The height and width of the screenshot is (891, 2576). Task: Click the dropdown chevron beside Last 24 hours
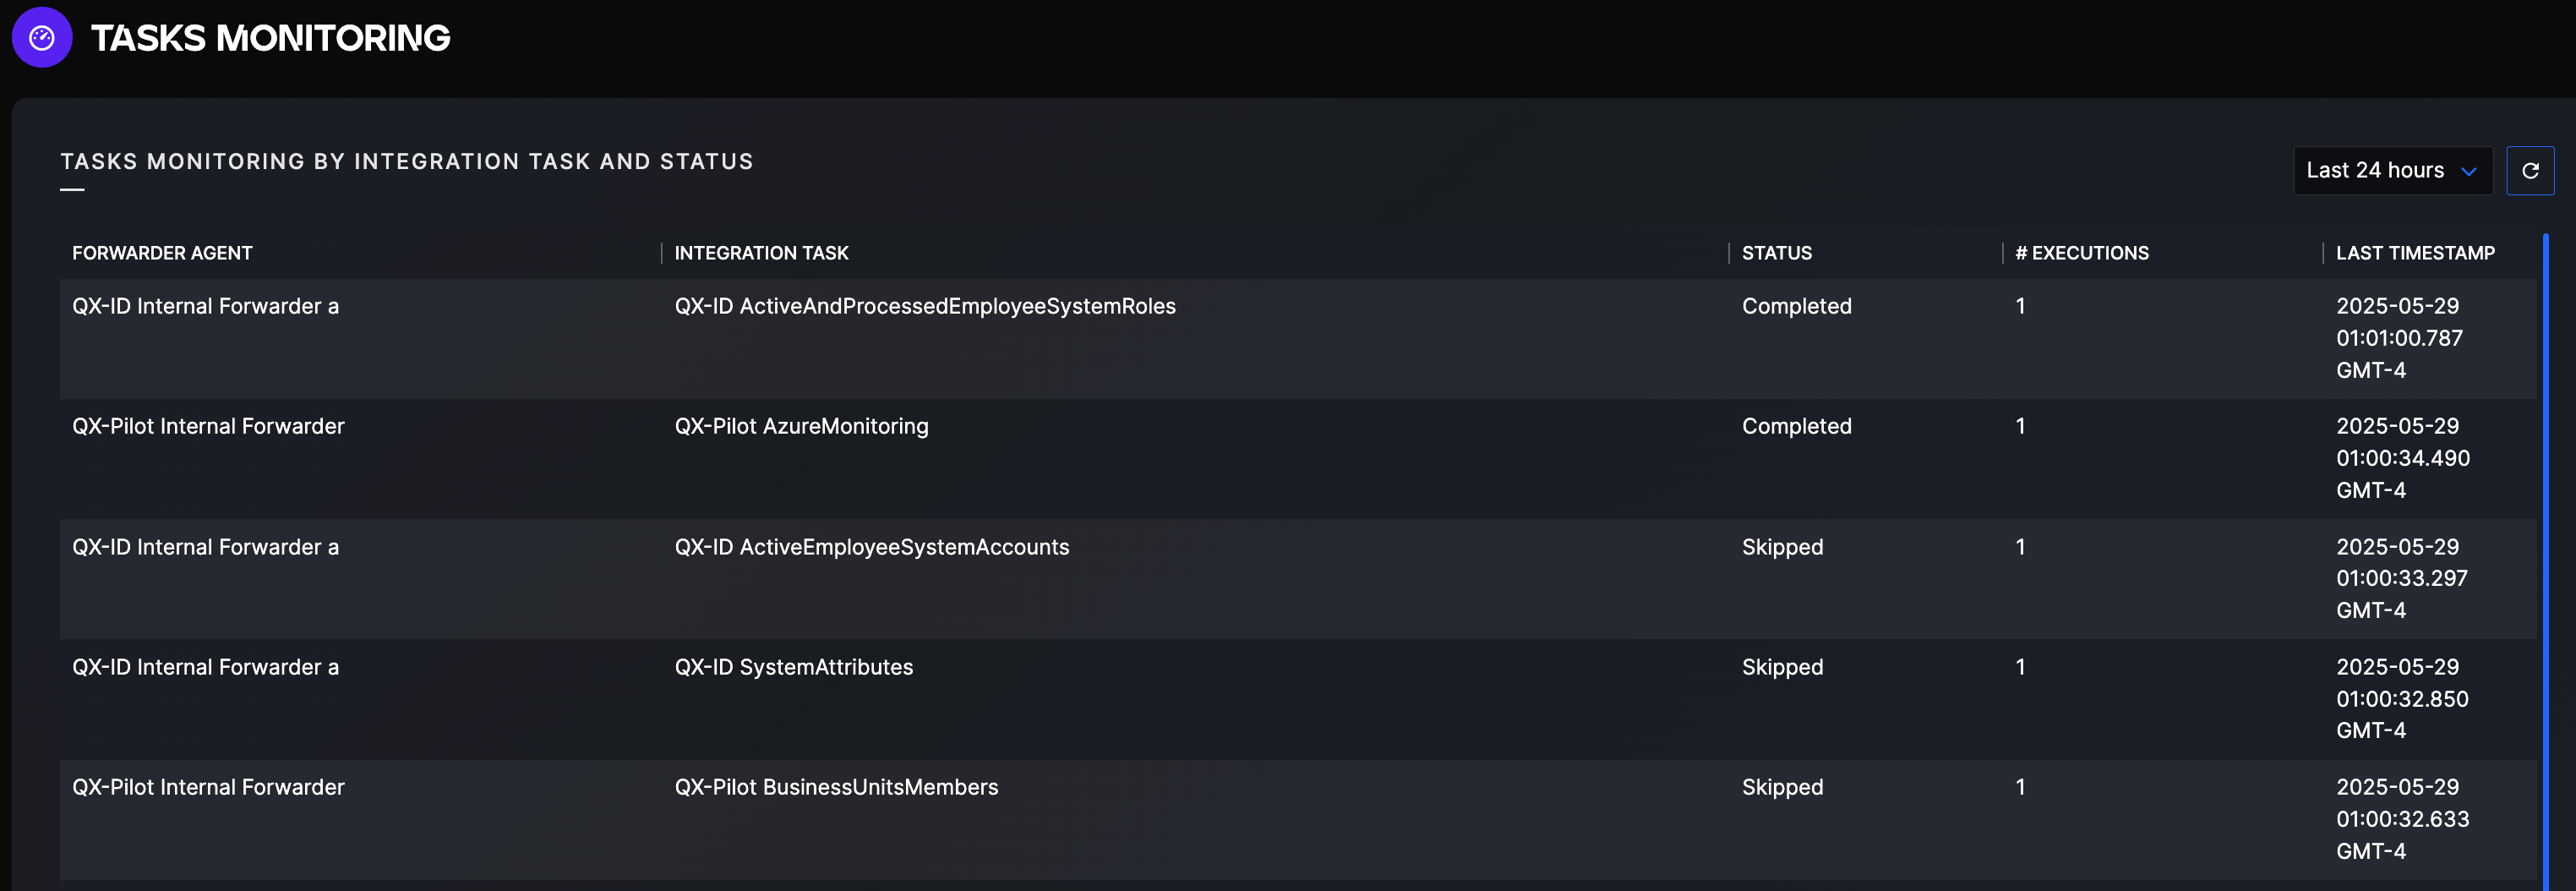tap(2468, 172)
